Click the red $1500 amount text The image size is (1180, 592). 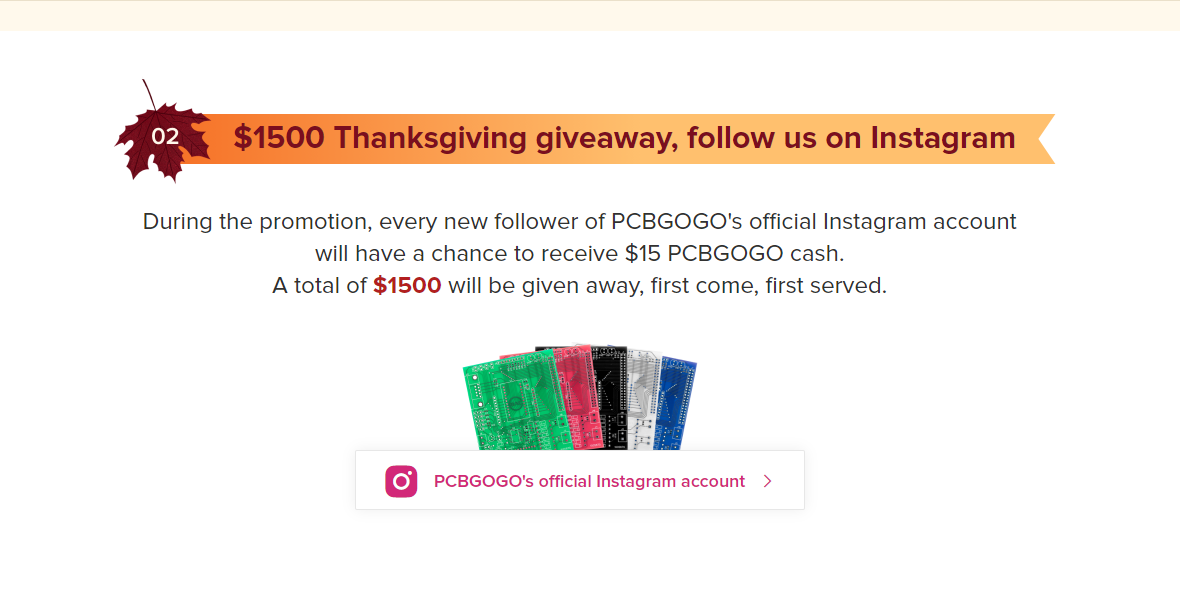[407, 286]
